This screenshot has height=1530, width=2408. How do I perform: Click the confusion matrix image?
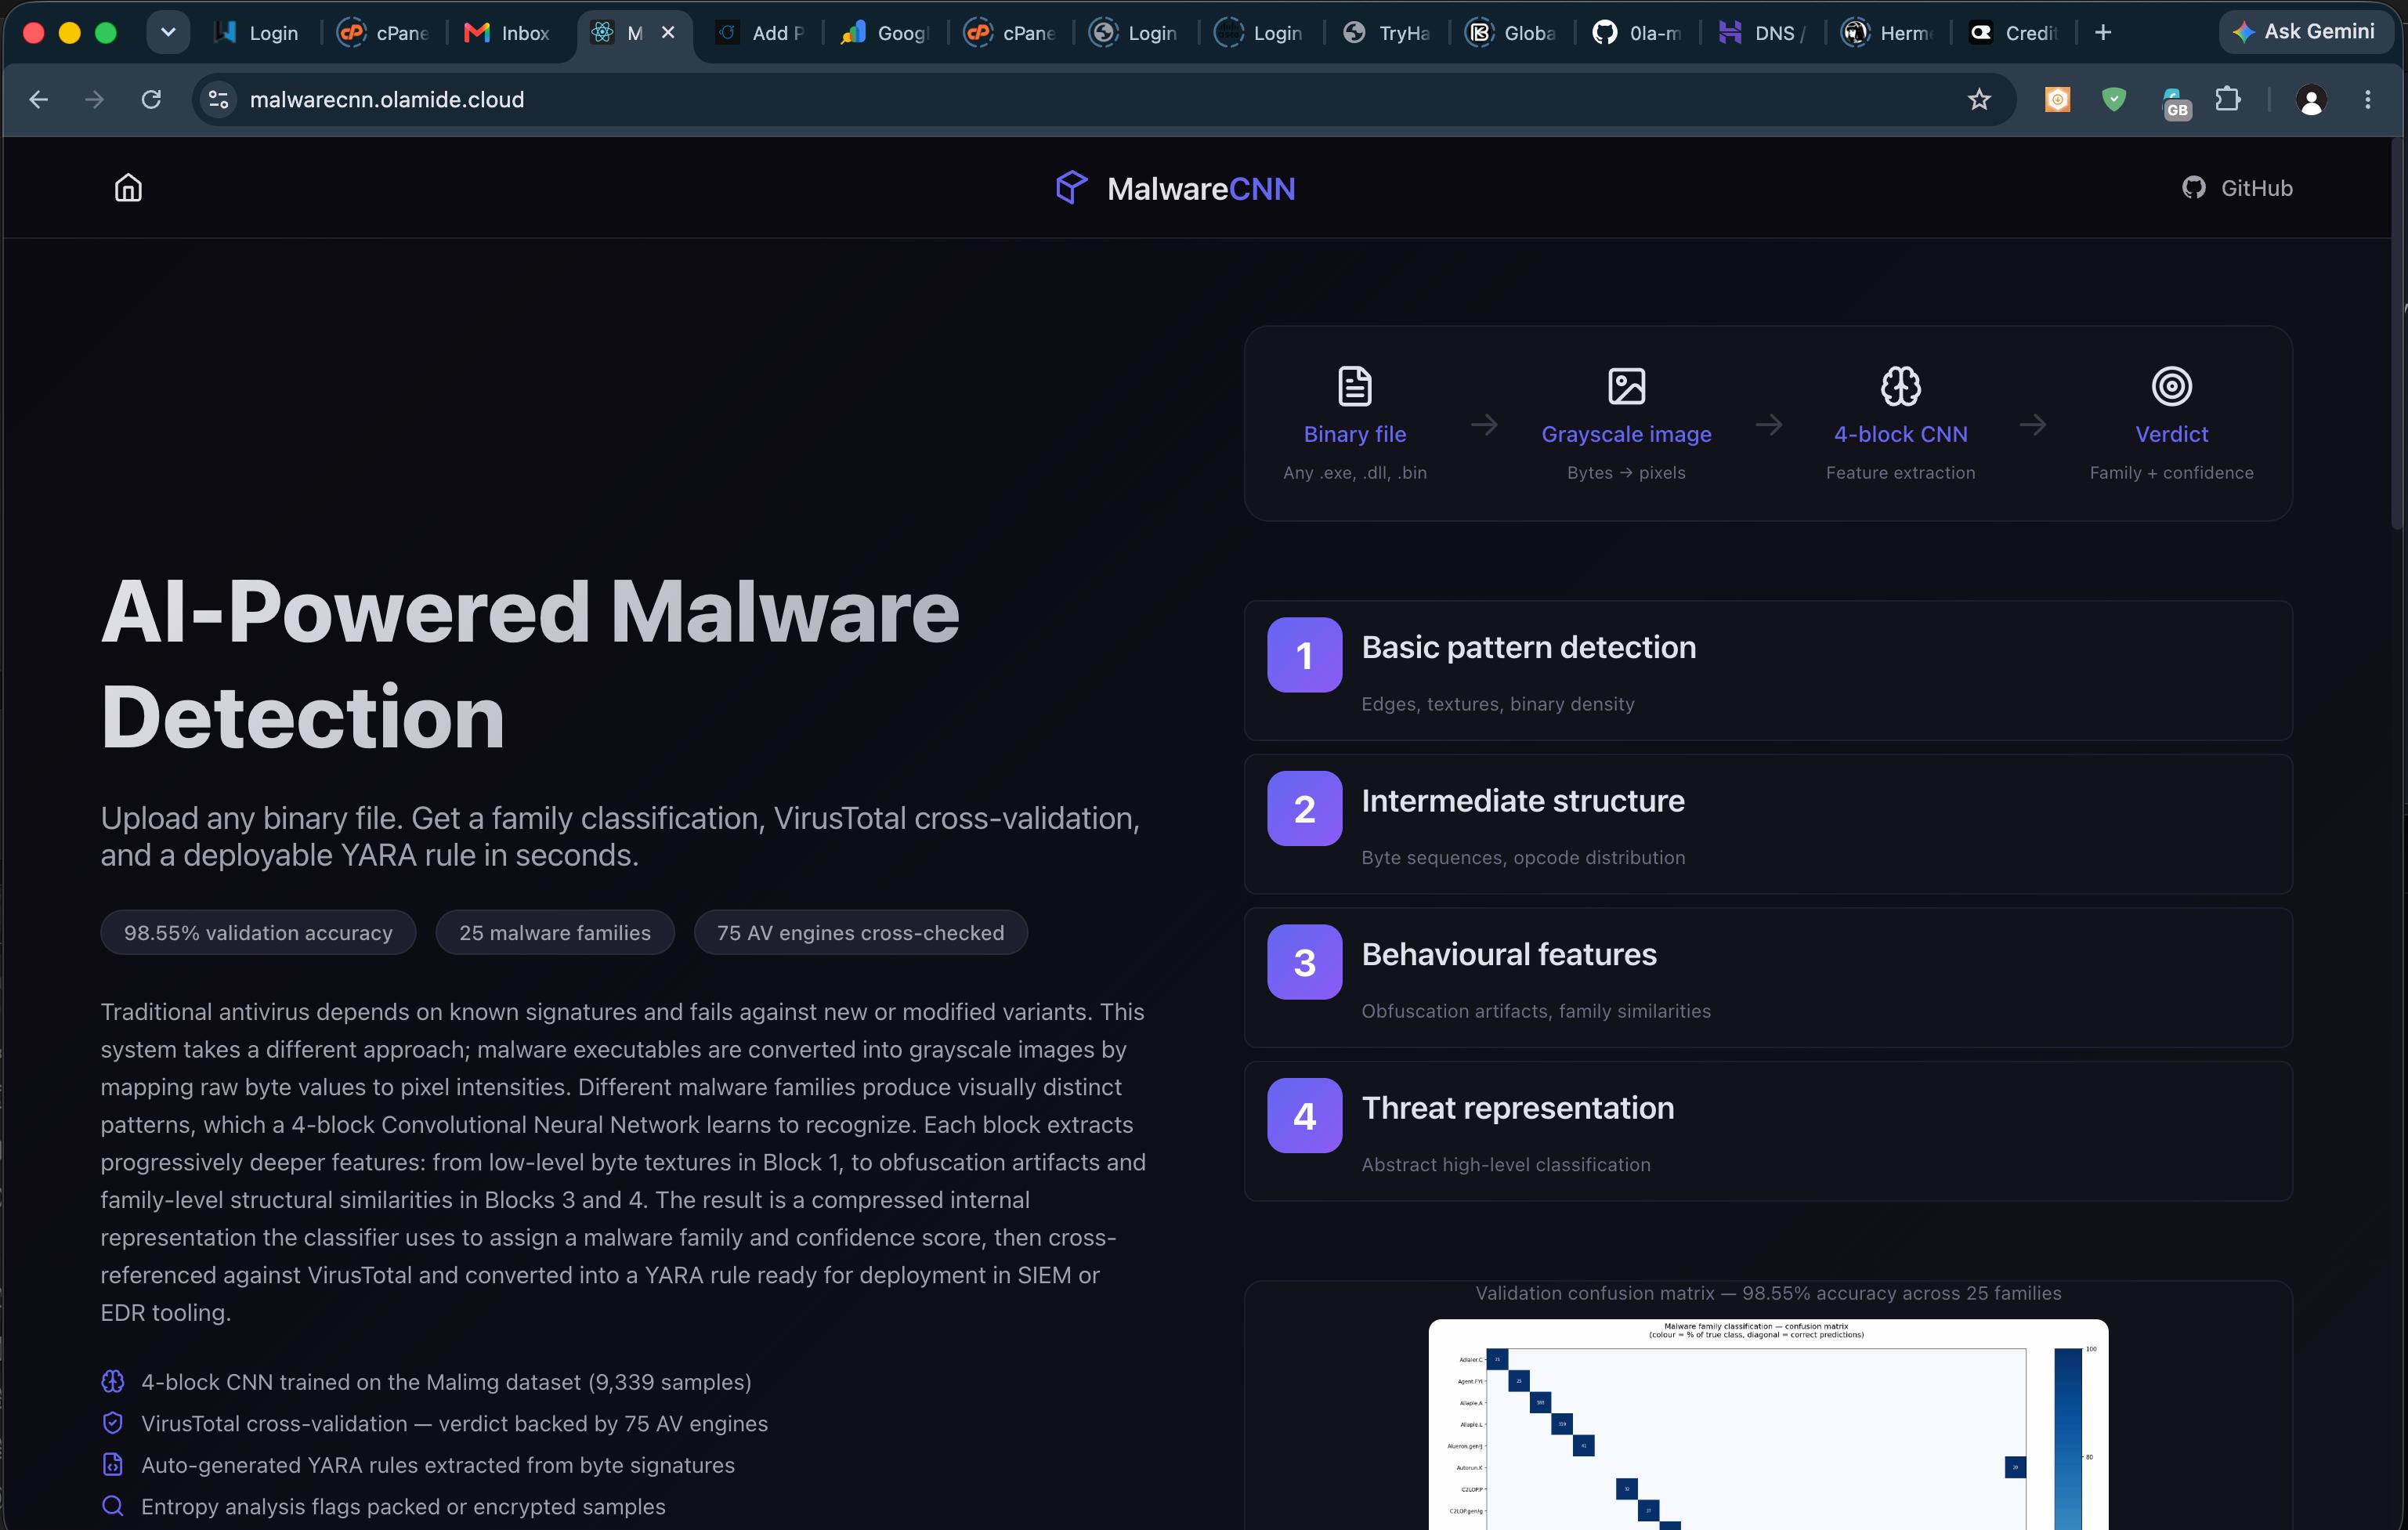(x=1768, y=1424)
